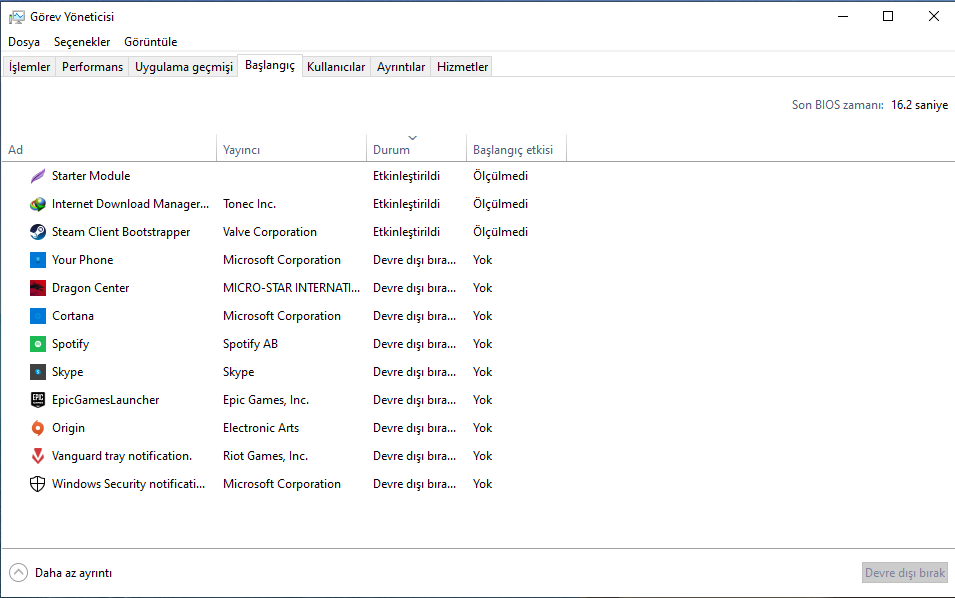
Task: Click the Internet Download Manager icon
Action: 38,204
